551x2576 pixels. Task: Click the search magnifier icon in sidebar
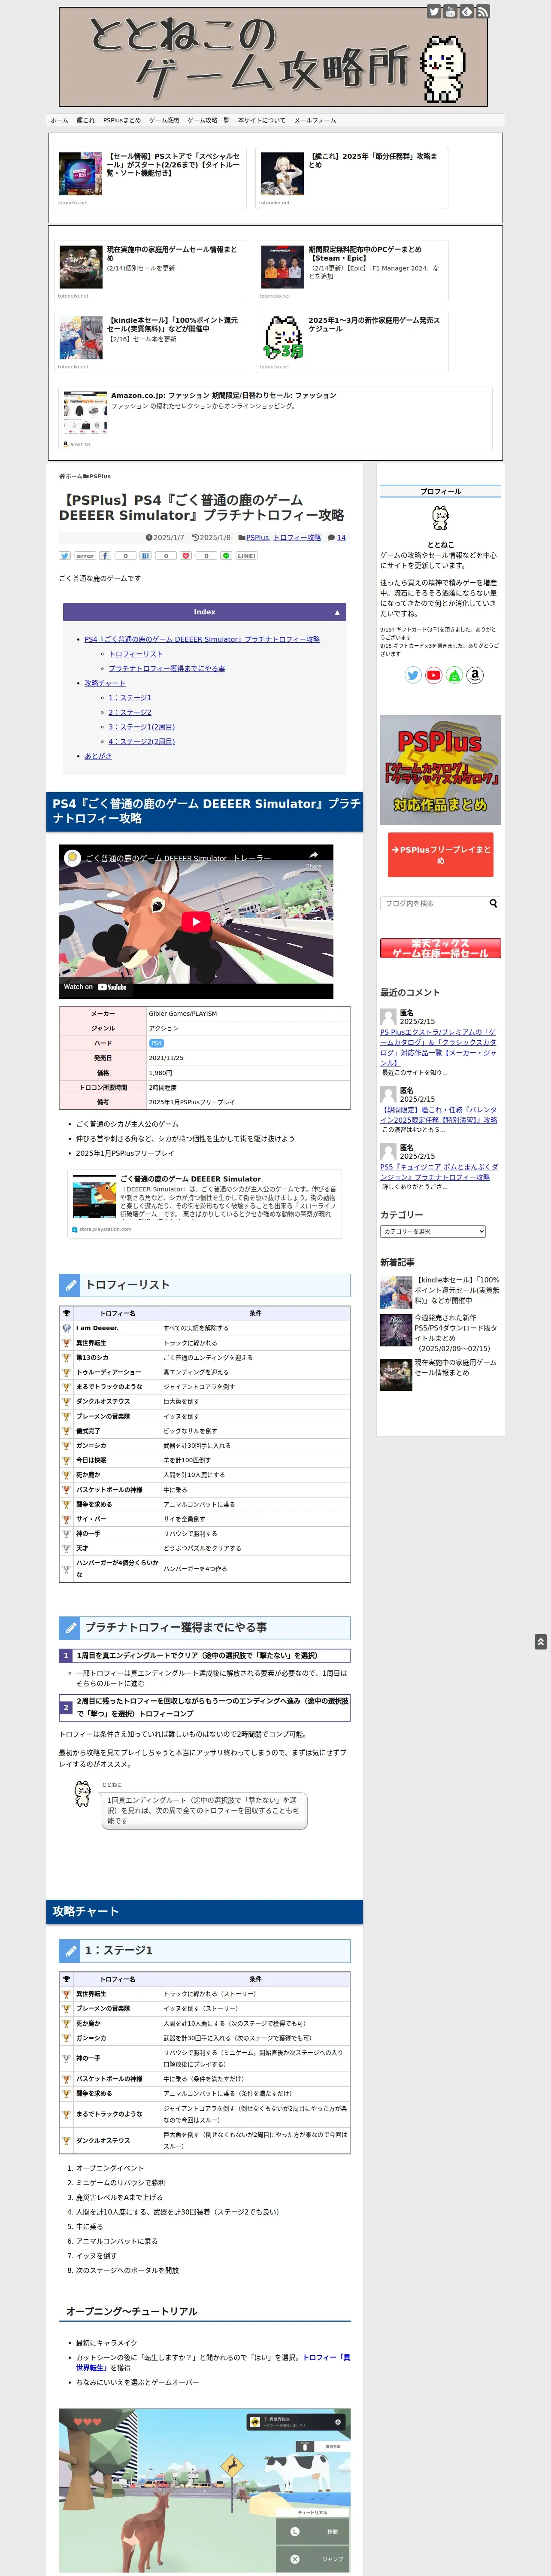tap(493, 903)
